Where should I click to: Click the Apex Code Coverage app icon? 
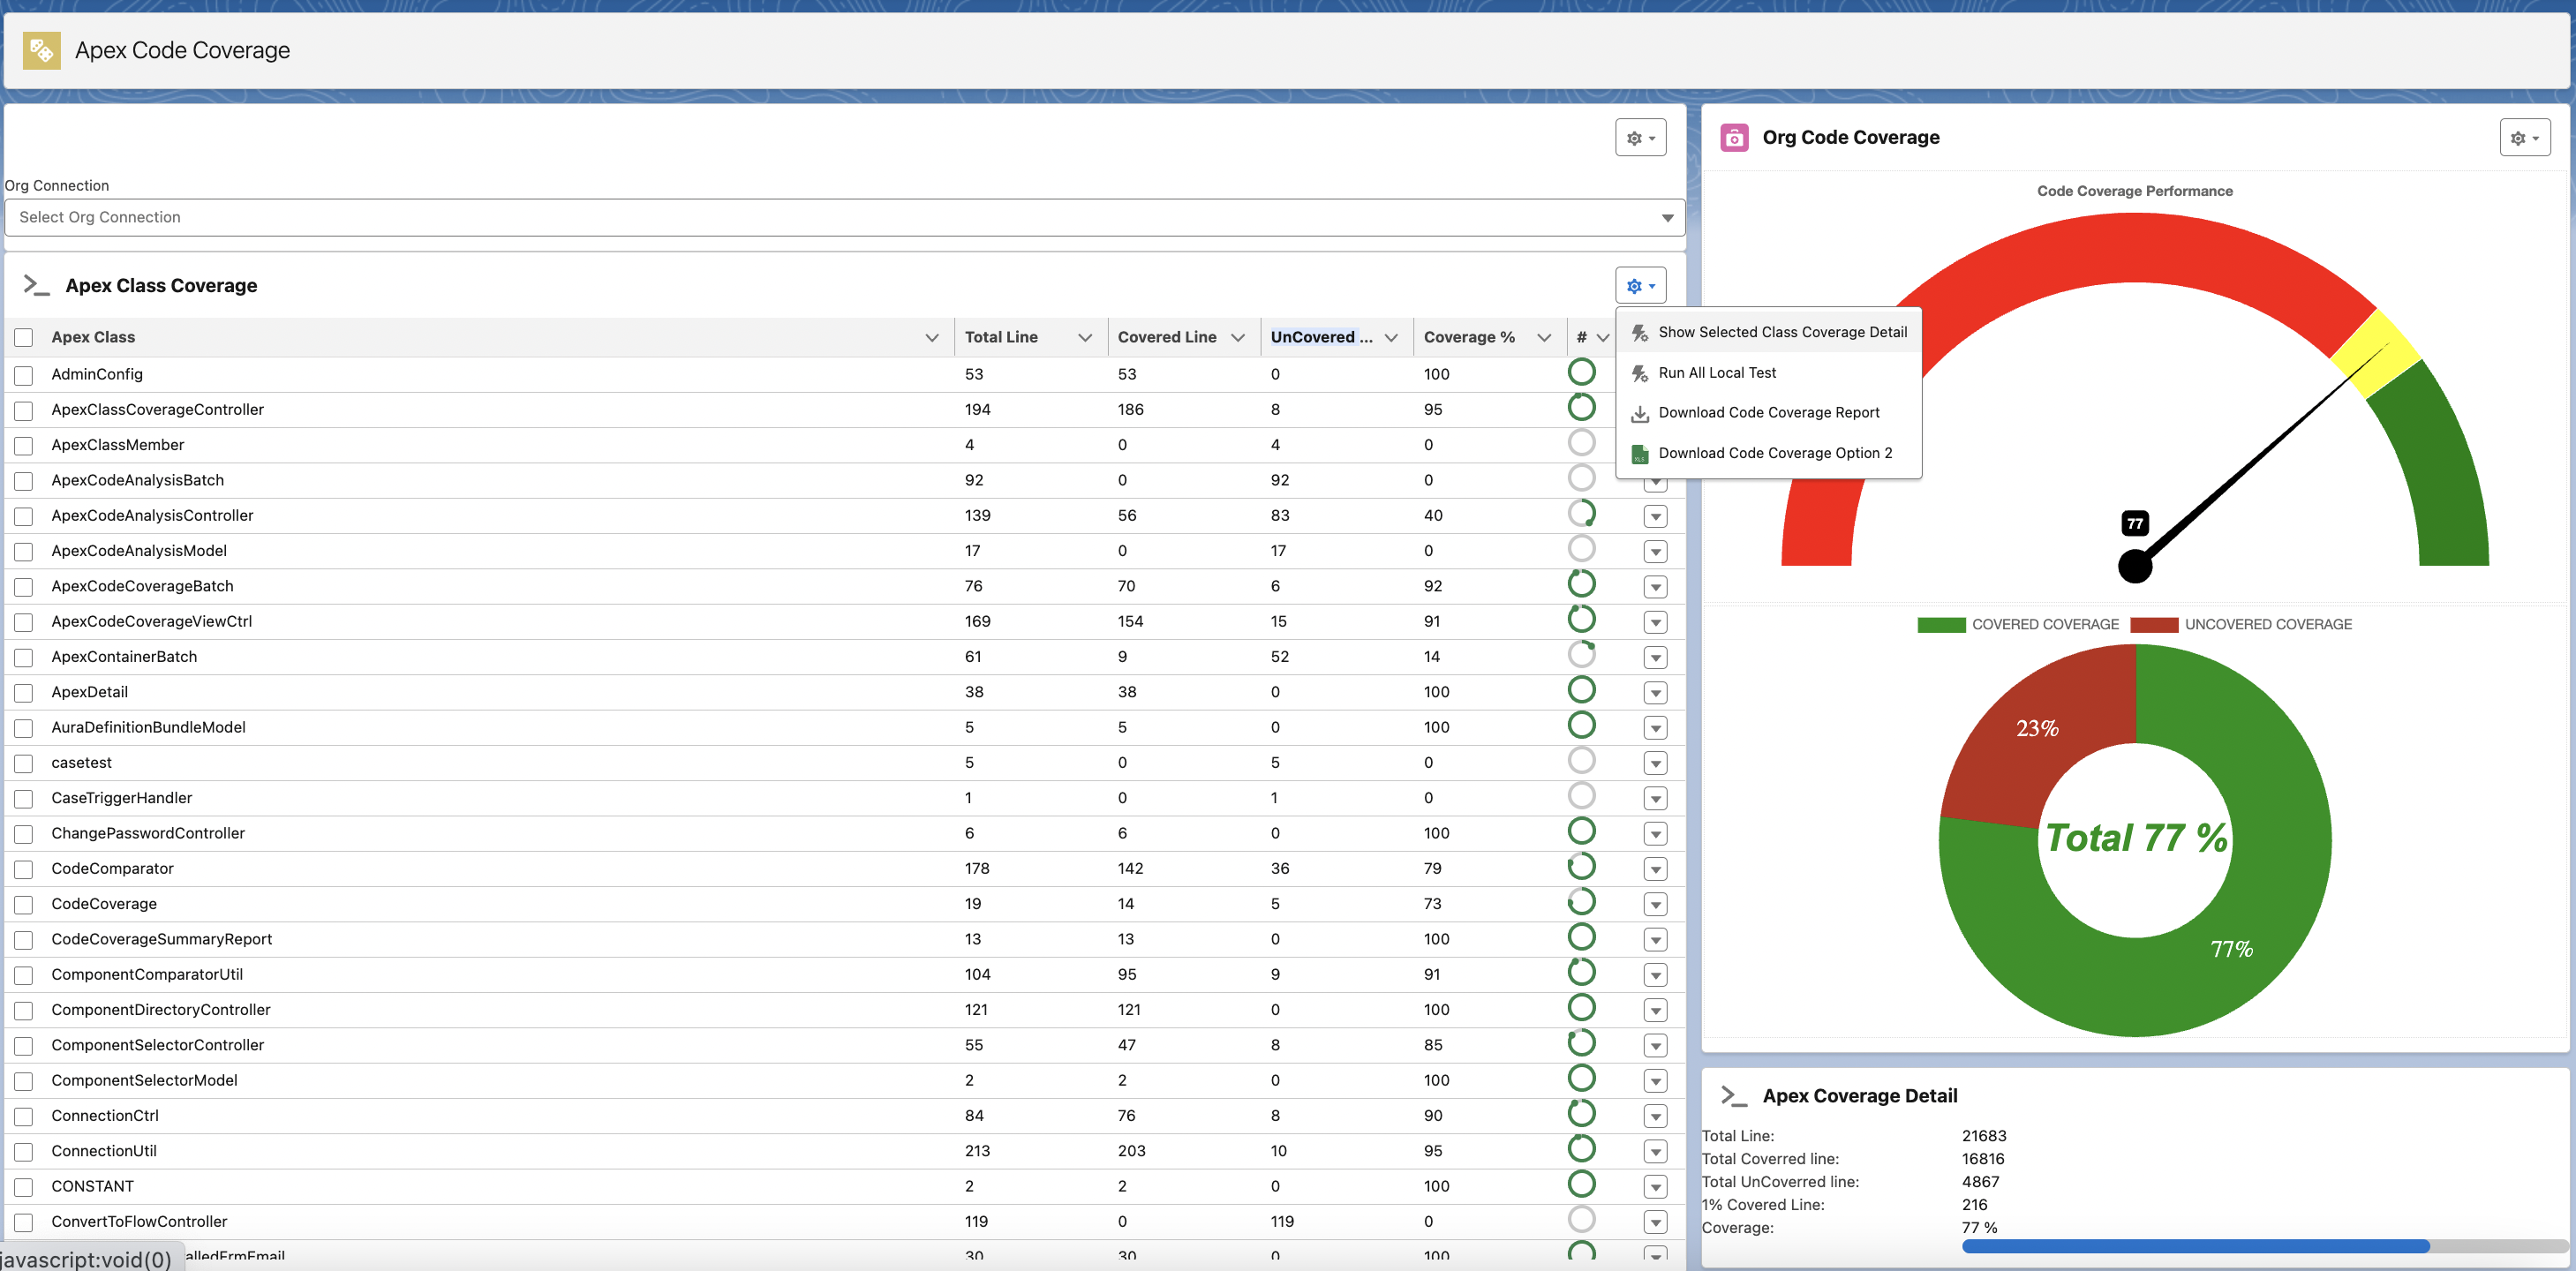pyautogui.click(x=41, y=50)
